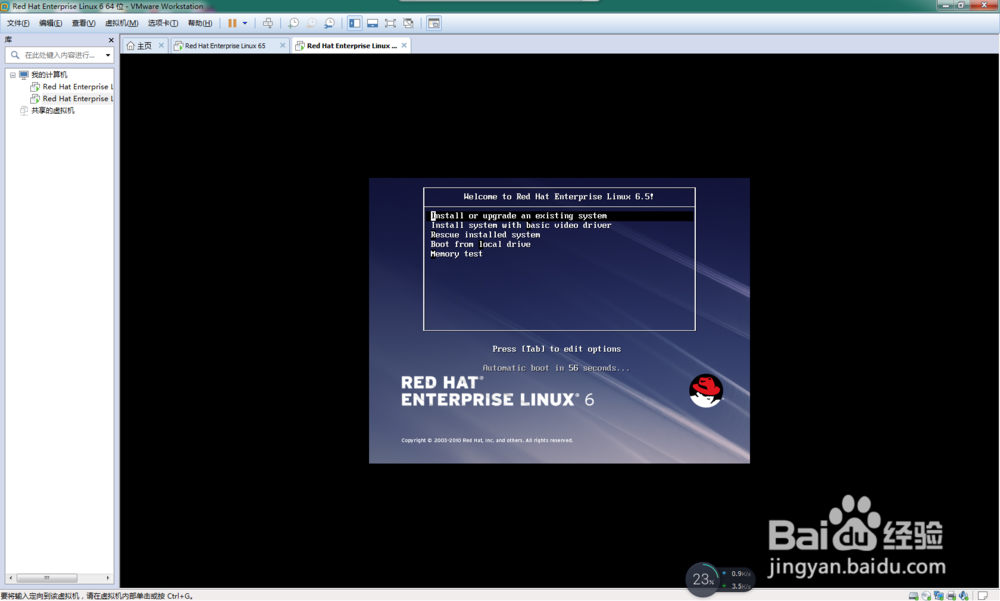Image resolution: width=1000 pixels, height=601 pixels.
Task: Open the power options dropdown arrow
Action: 245,23
